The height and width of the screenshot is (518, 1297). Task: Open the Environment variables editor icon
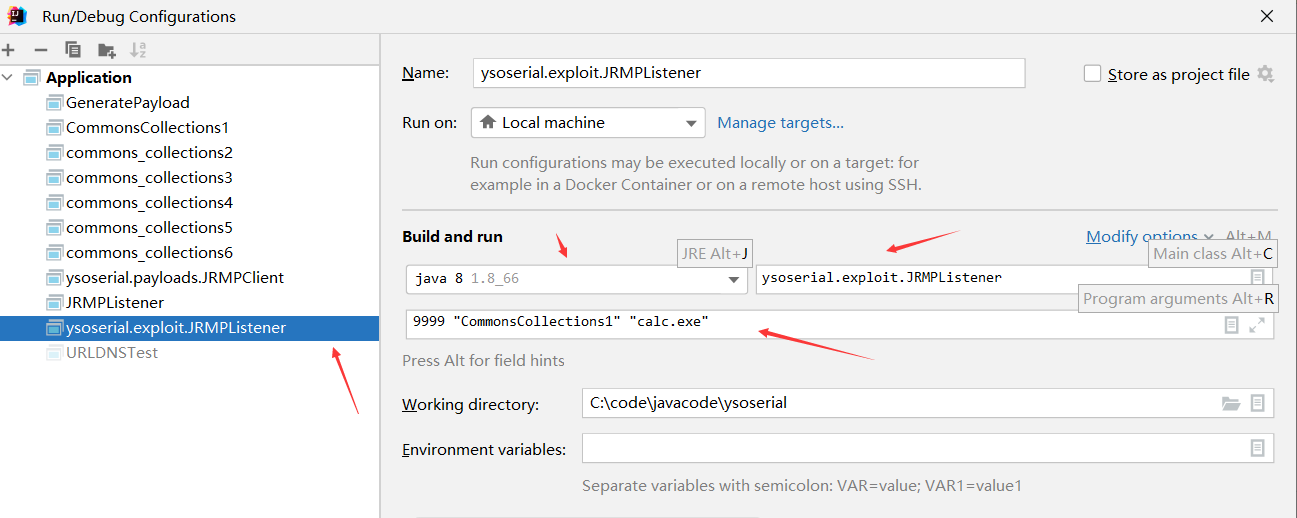1258,448
